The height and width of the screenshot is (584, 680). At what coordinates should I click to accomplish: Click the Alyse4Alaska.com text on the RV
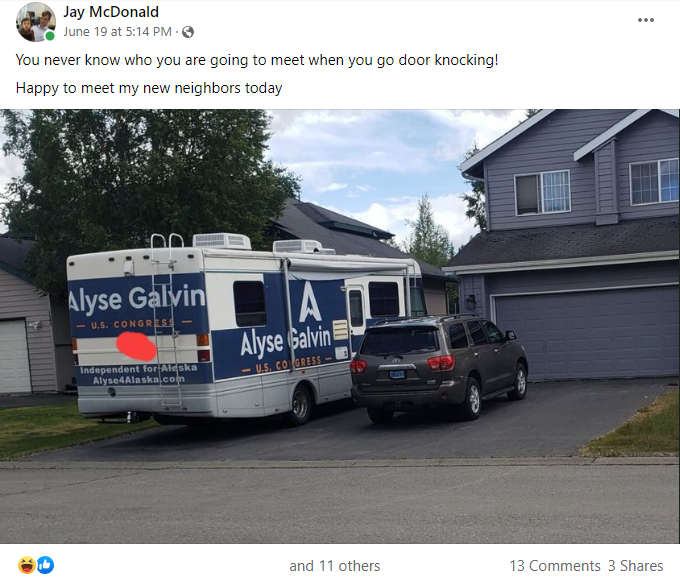(139, 380)
